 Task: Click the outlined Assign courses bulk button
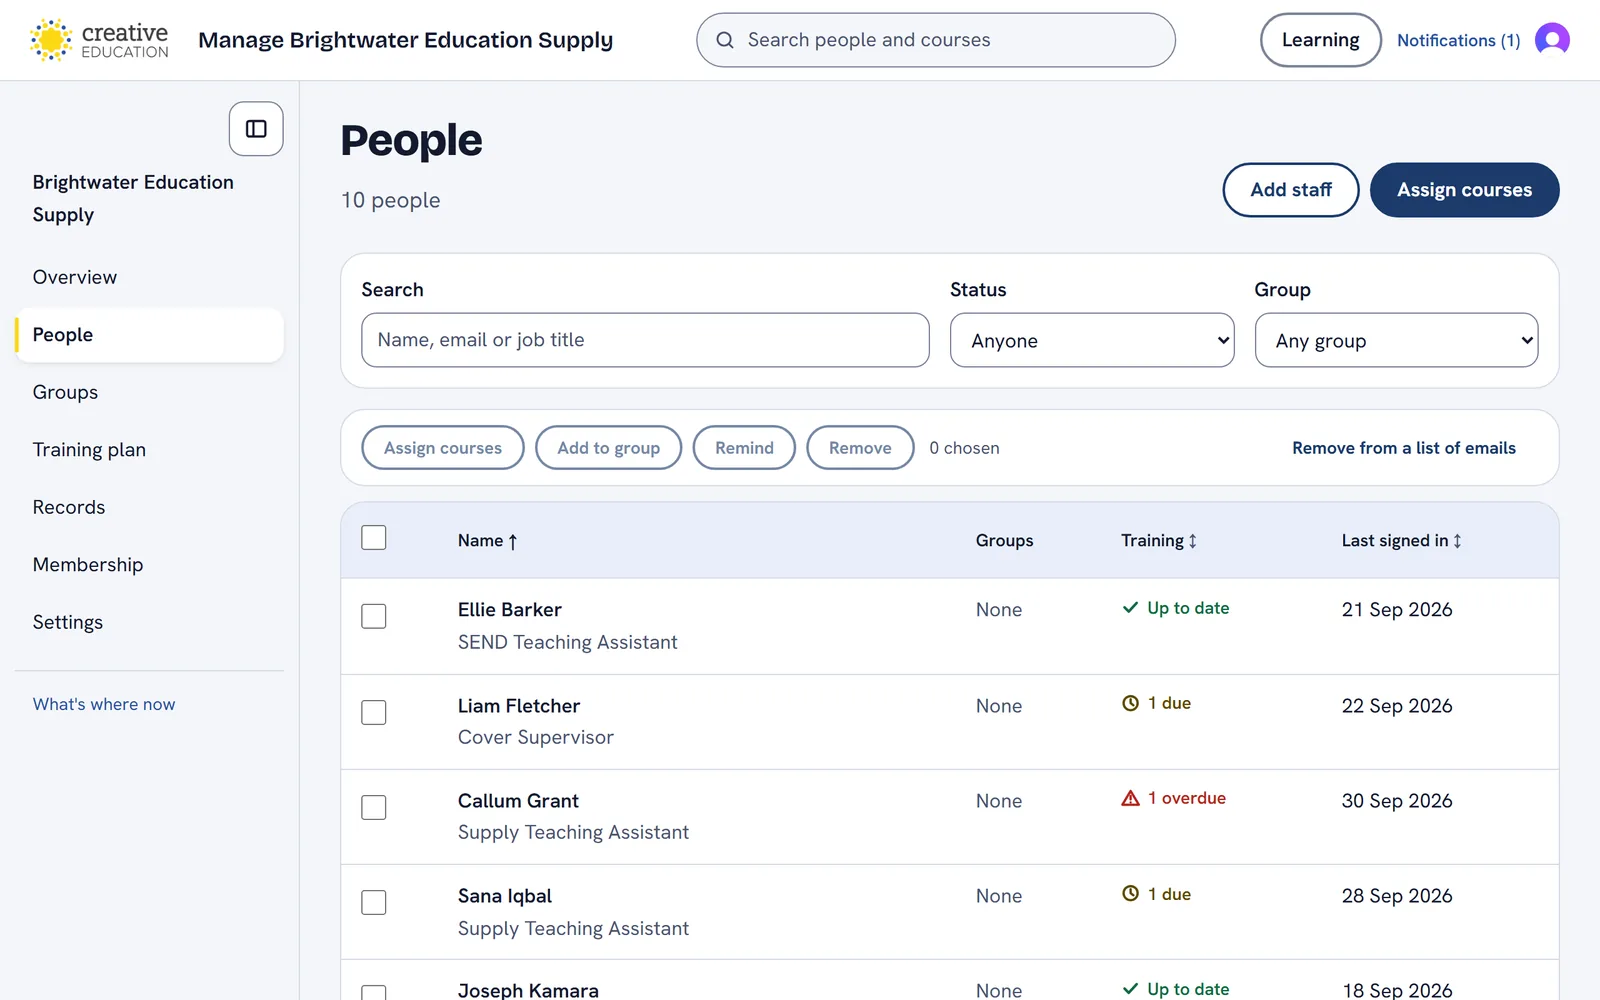pyautogui.click(x=443, y=448)
